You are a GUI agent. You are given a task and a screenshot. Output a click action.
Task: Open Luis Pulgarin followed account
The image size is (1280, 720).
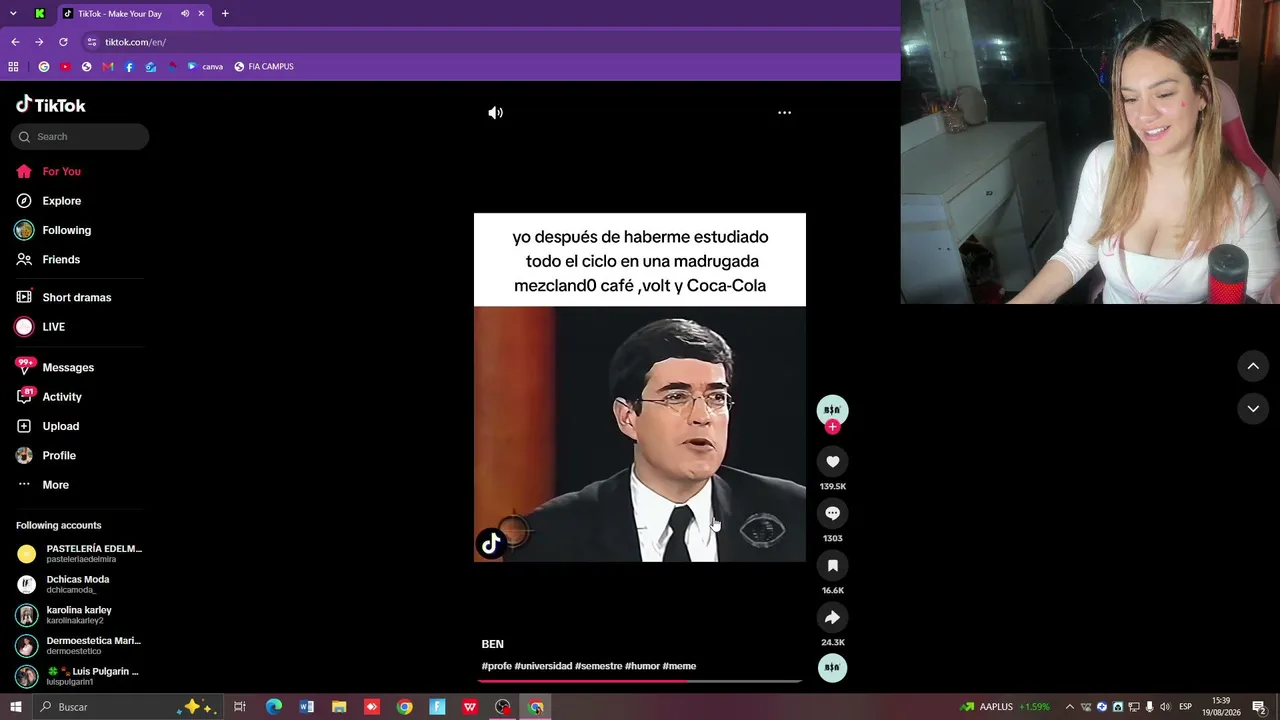pyautogui.click(x=78, y=676)
